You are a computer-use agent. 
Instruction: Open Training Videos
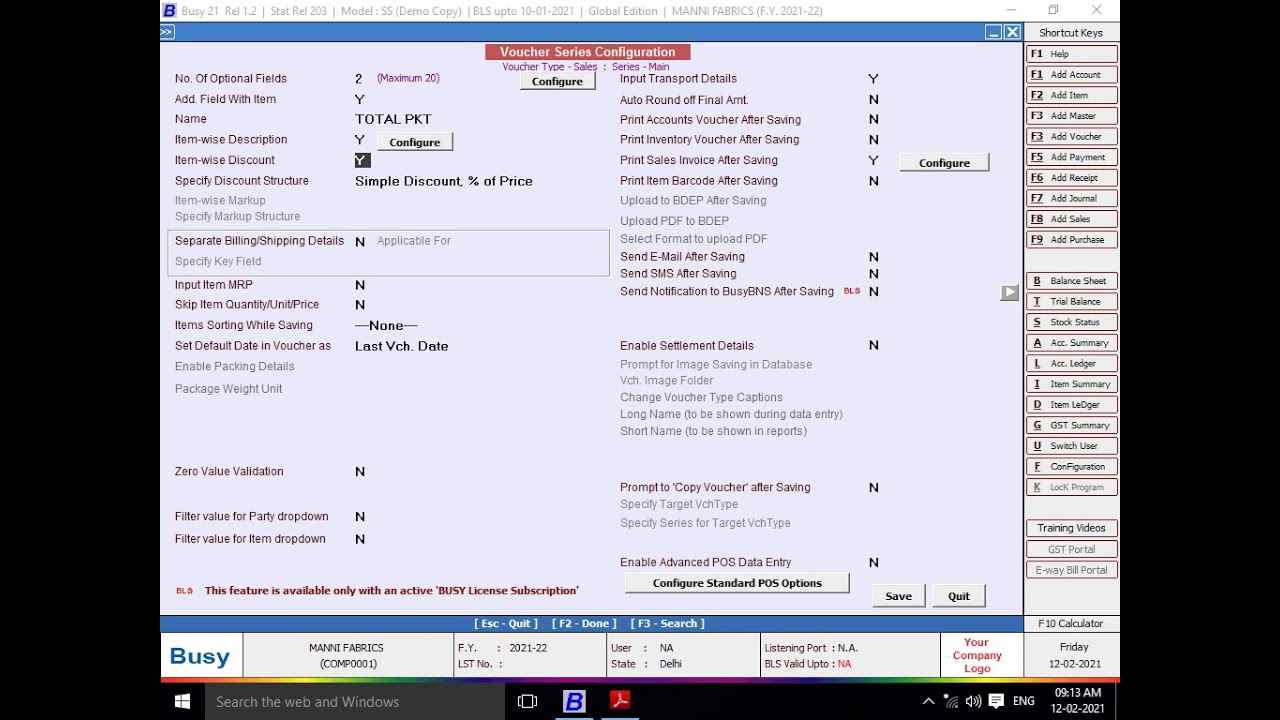[1071, 528]
